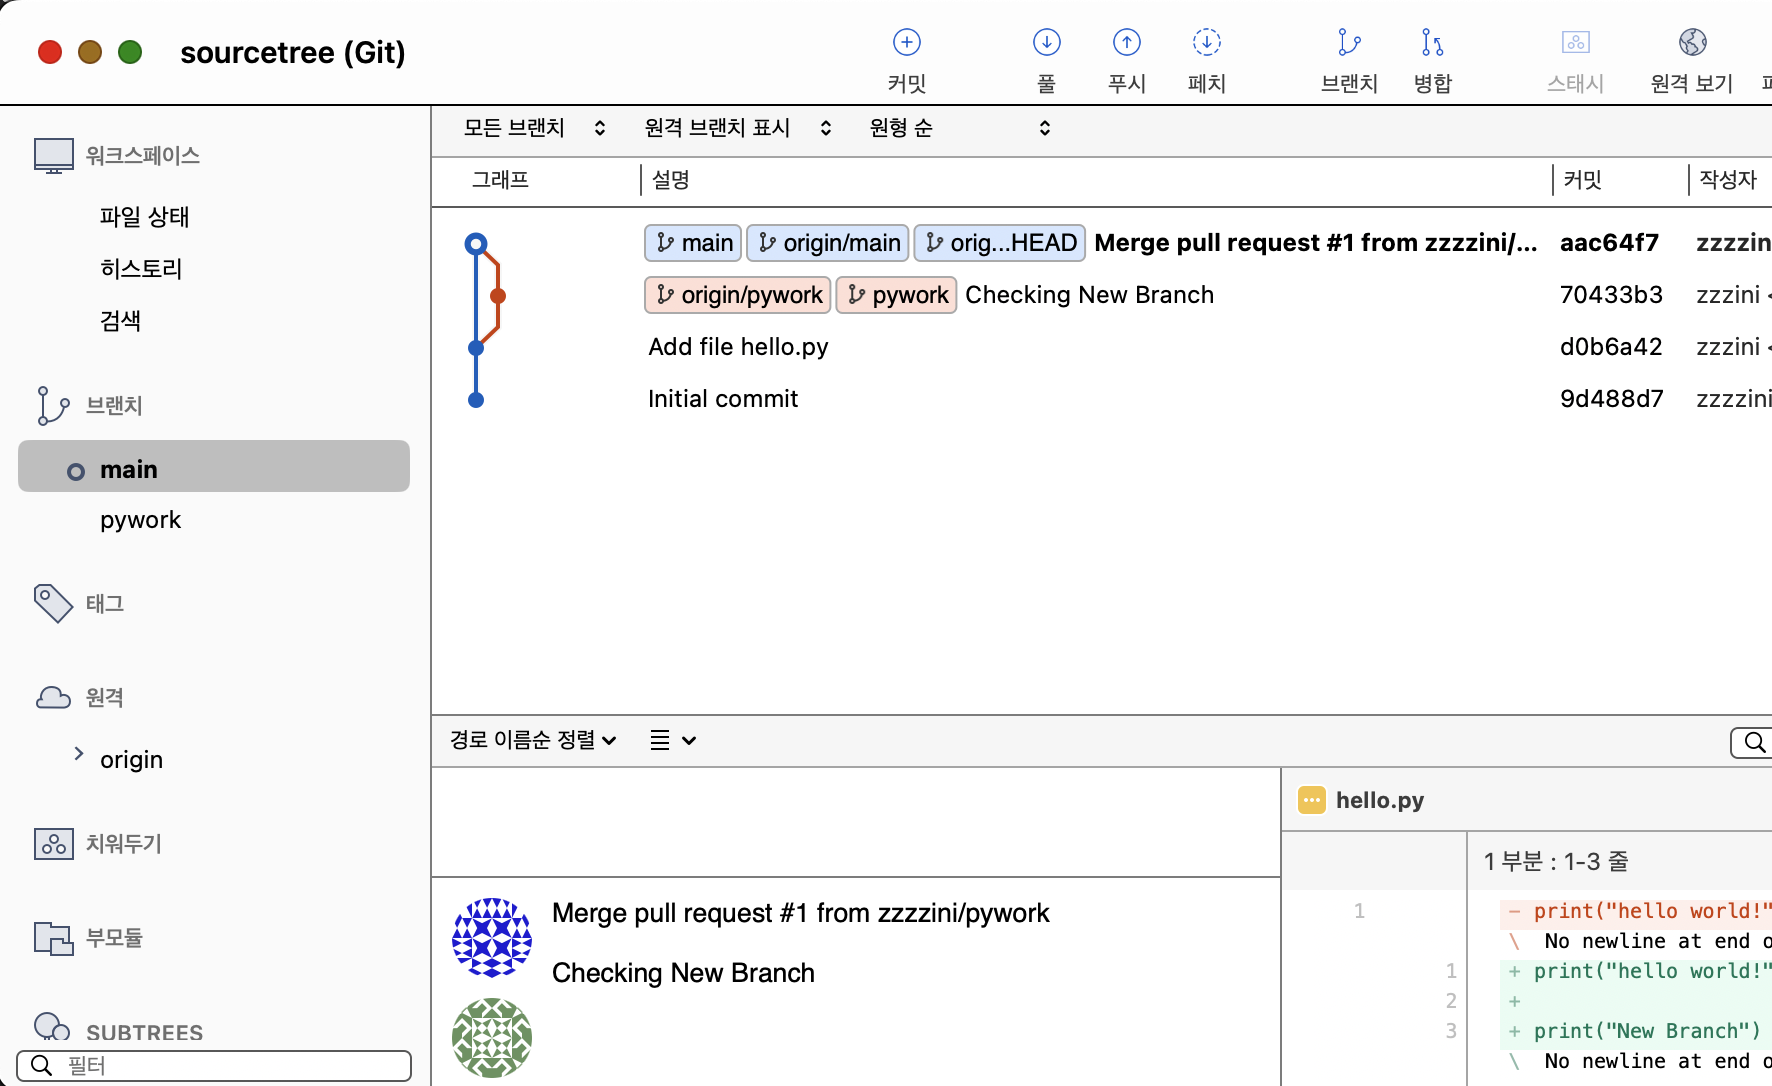Click the merge commit node in graph
The height and width of the screenshot is (1086, 1772).
coord(476,243)
